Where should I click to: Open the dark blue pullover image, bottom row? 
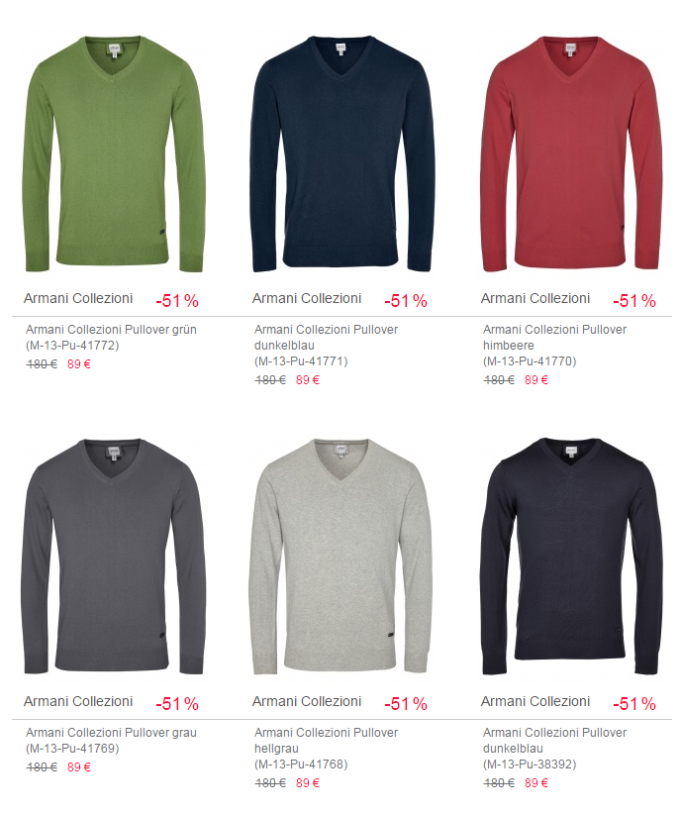click(x=571, y=557)
